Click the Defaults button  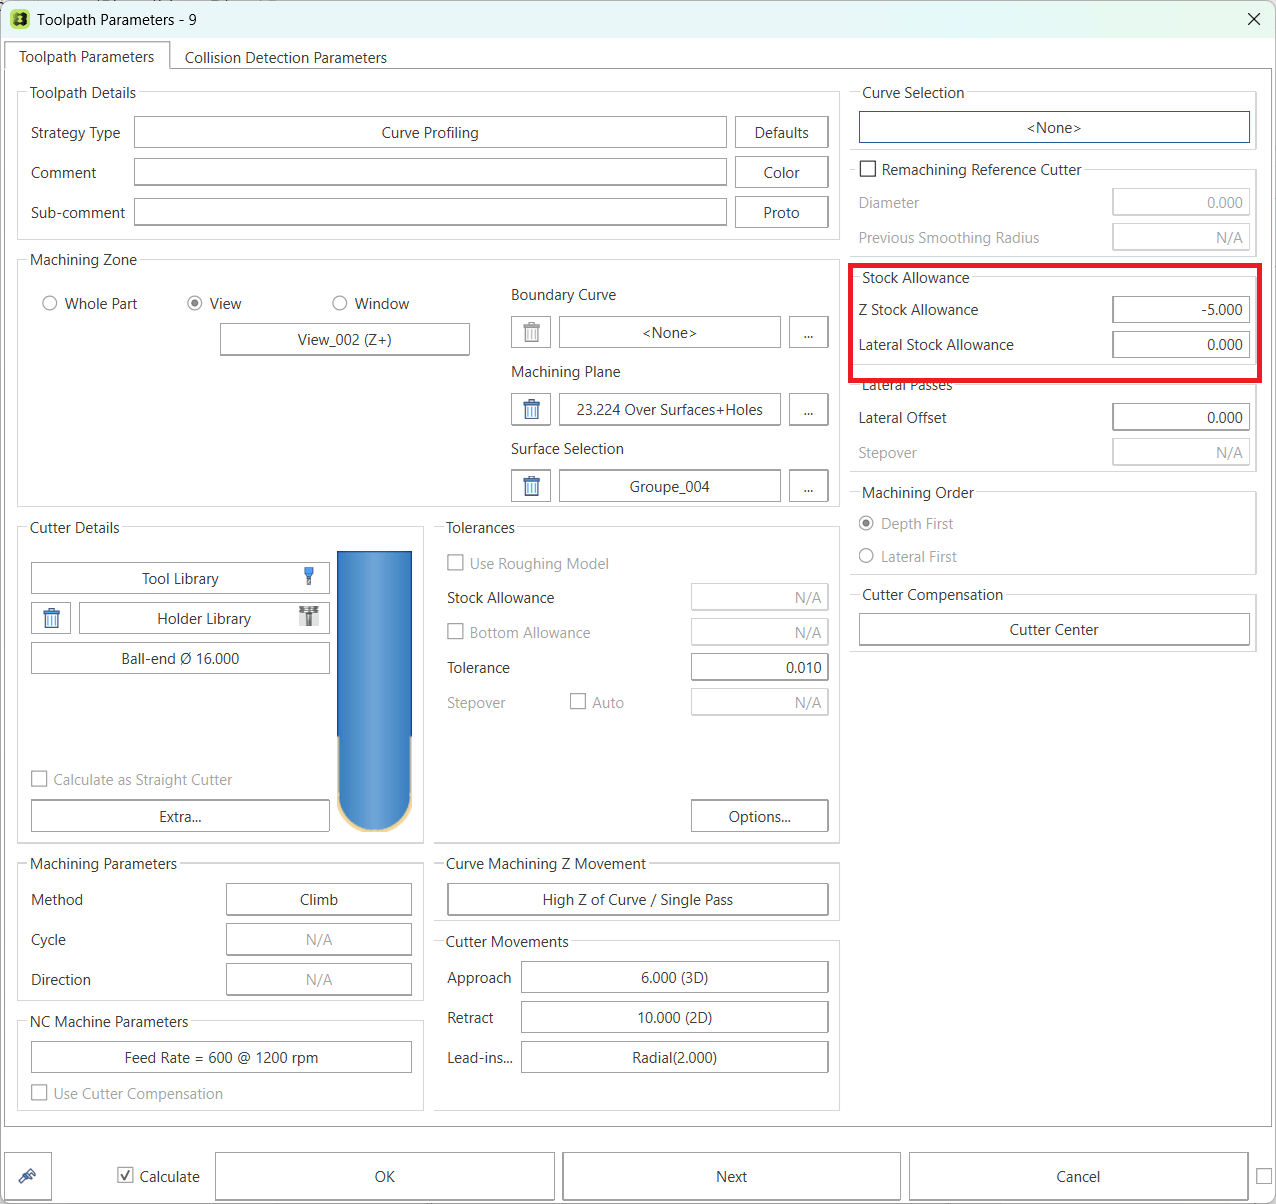782,132
